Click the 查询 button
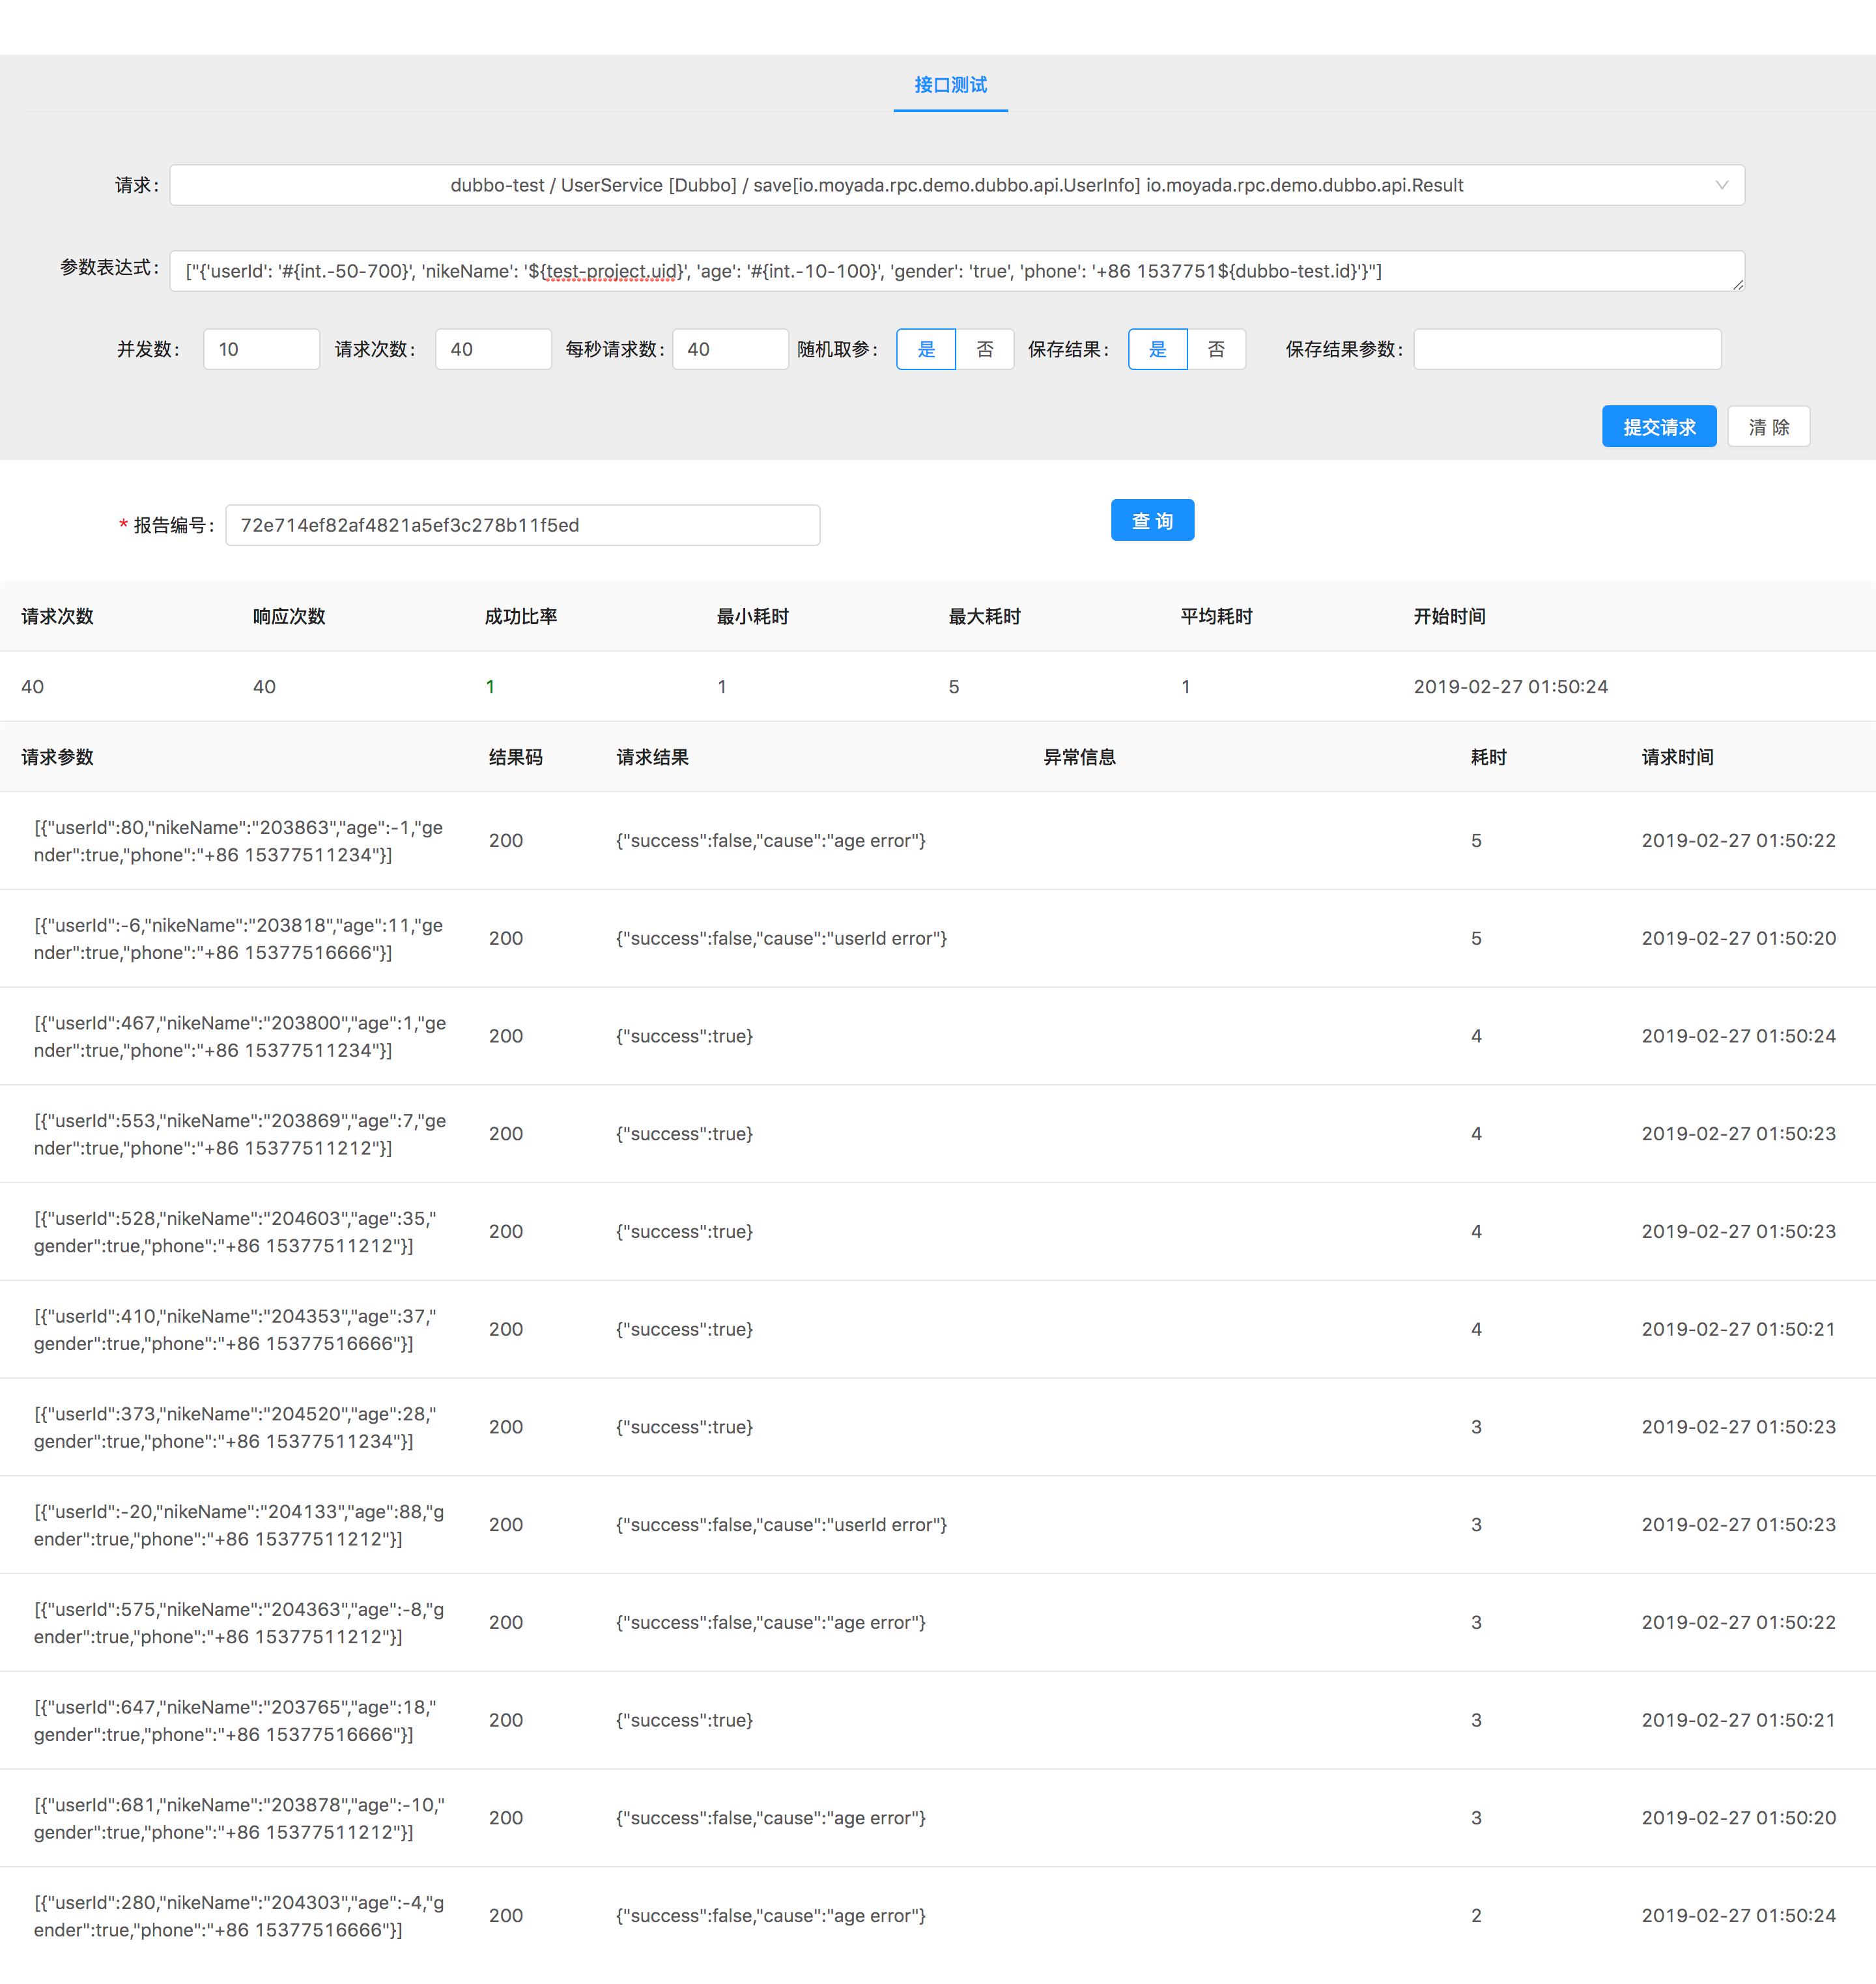 [x=1152, y=521]
